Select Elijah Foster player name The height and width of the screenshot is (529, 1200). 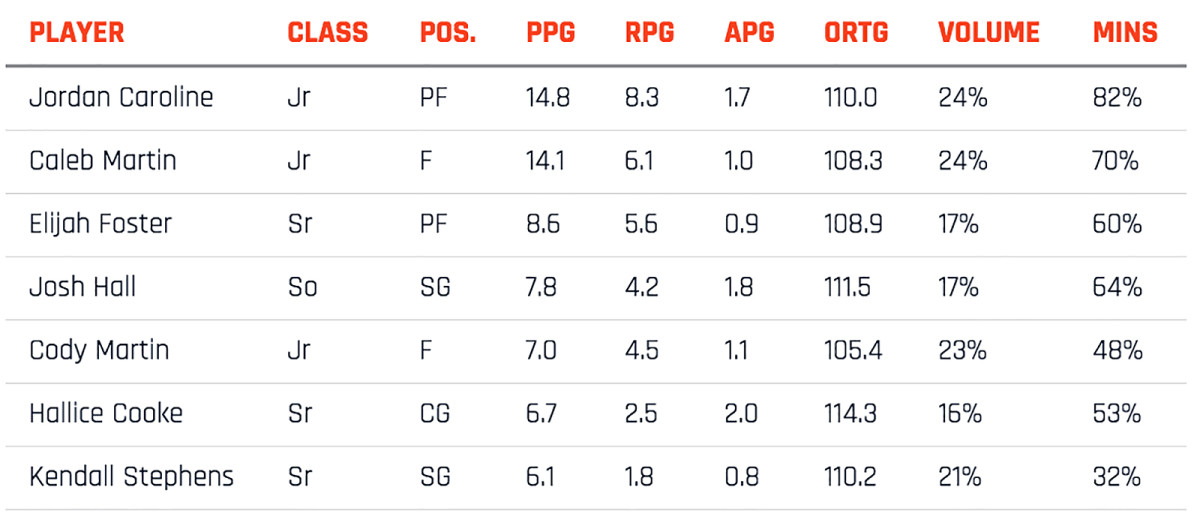[101, 224]
